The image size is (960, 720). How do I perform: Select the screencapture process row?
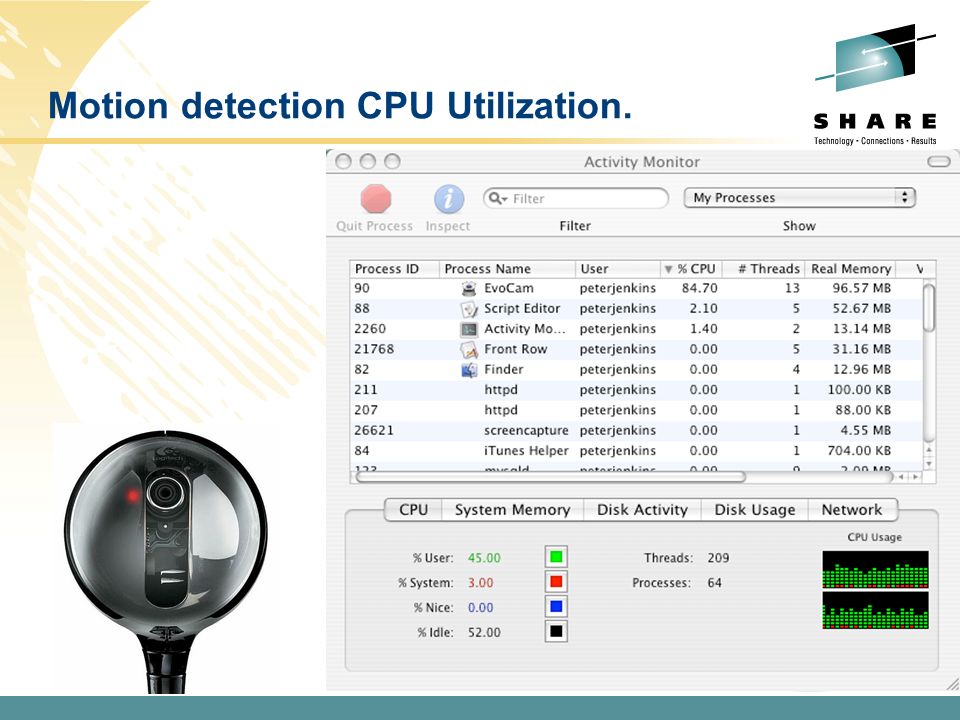click(x=637, y=430)
